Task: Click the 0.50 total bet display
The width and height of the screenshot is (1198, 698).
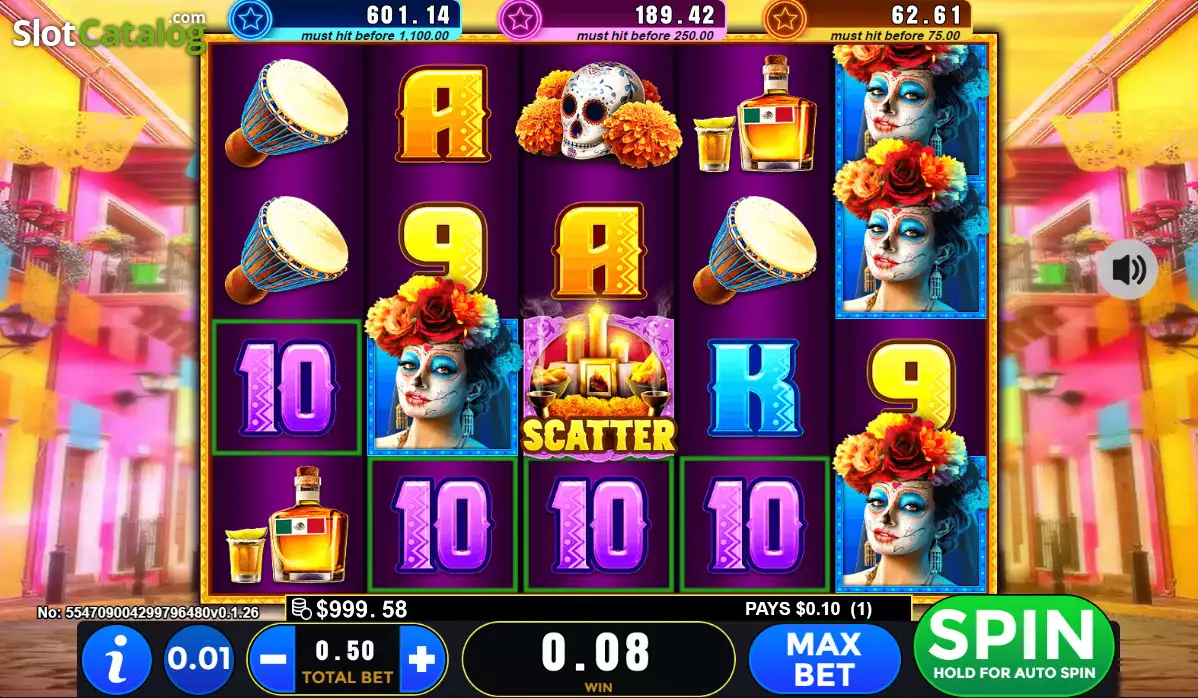Action: point(347,660)
